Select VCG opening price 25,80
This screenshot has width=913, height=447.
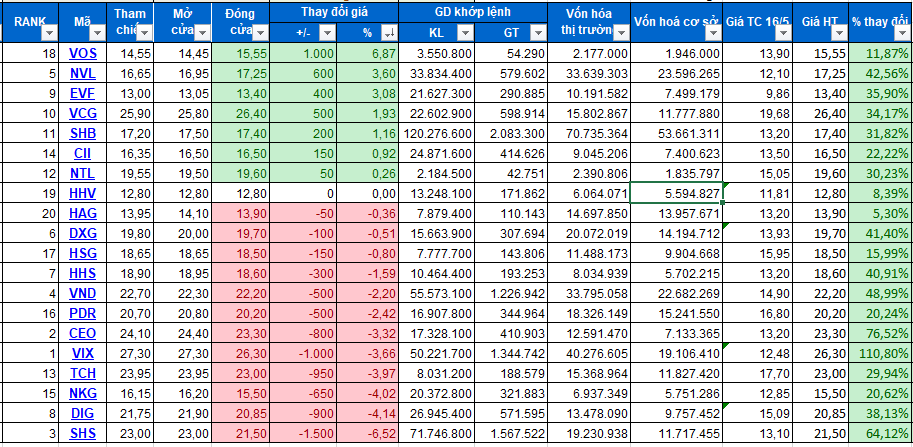[x=183, y=113]
